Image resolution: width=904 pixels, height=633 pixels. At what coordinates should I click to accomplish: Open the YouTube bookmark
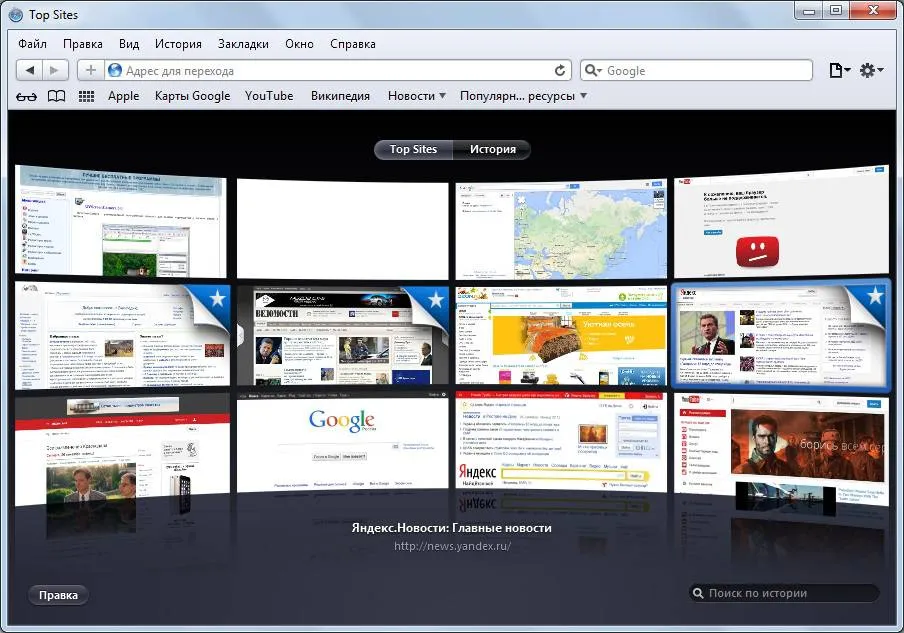tap(269, 96)
